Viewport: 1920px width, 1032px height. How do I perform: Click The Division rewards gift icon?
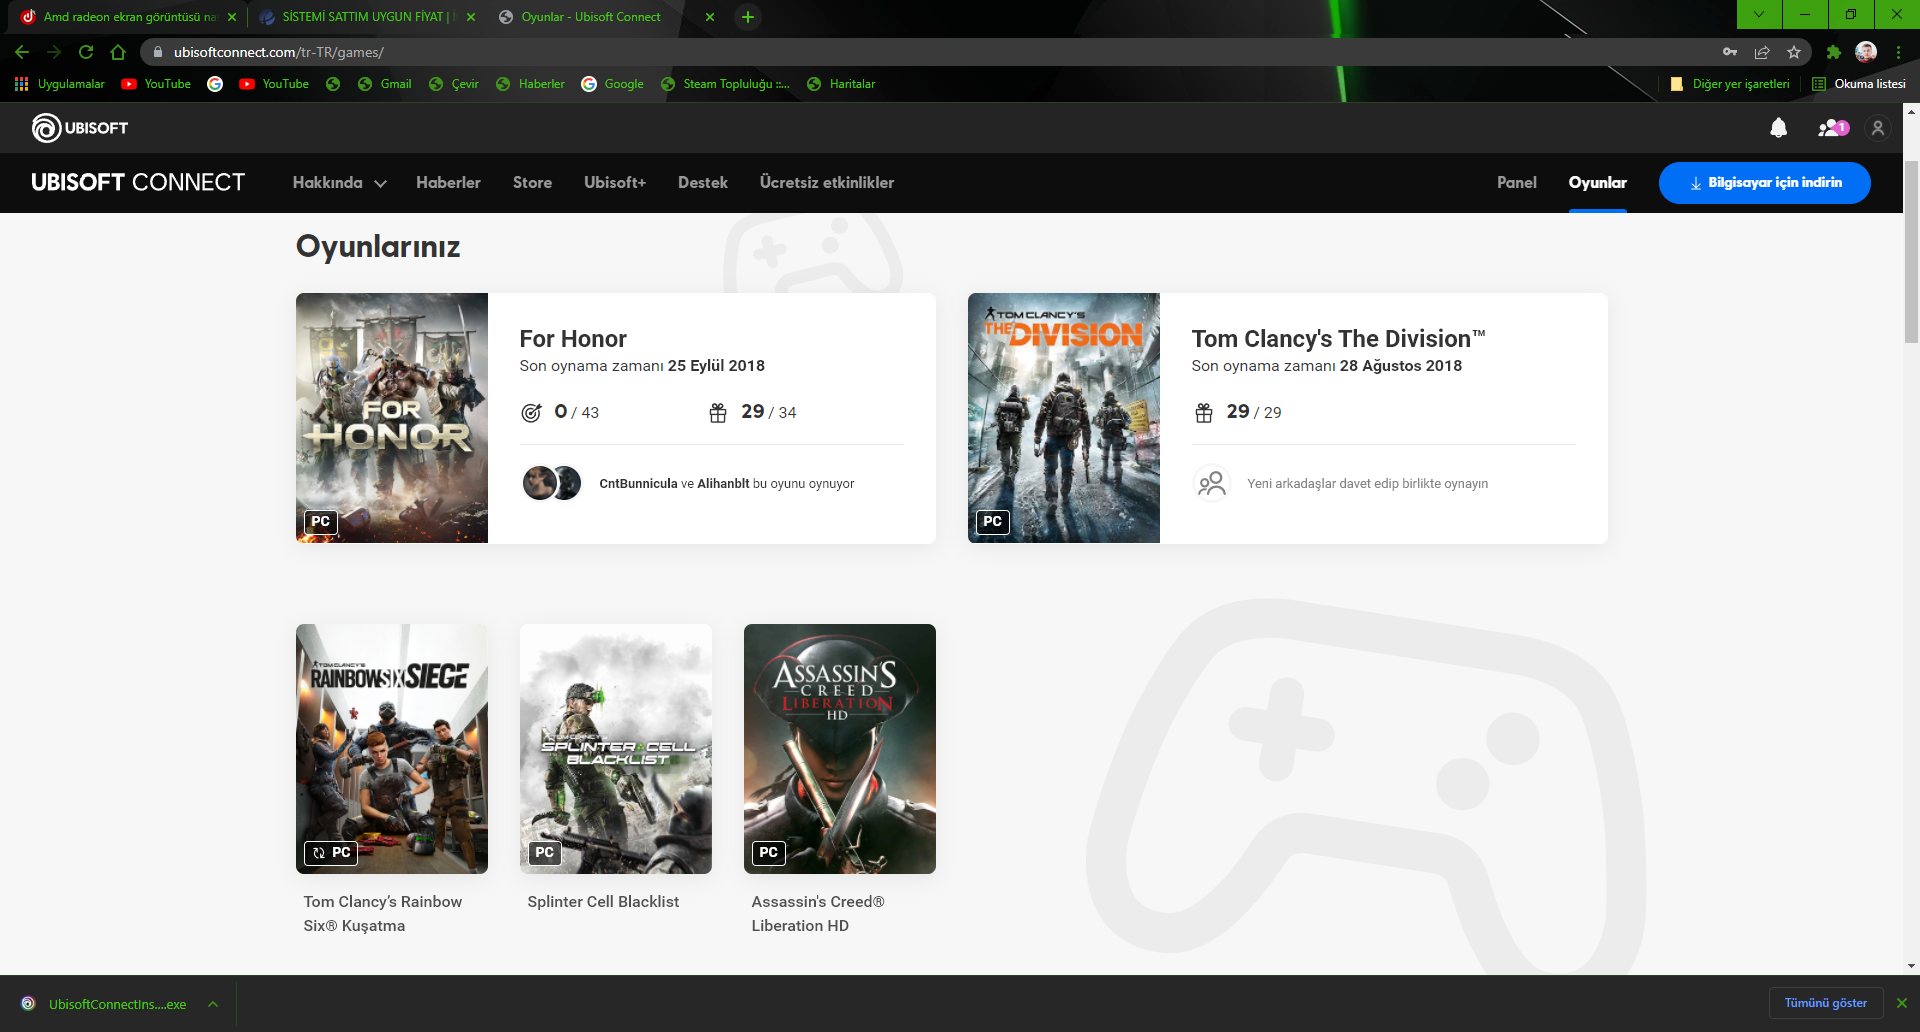point(1204,413)
